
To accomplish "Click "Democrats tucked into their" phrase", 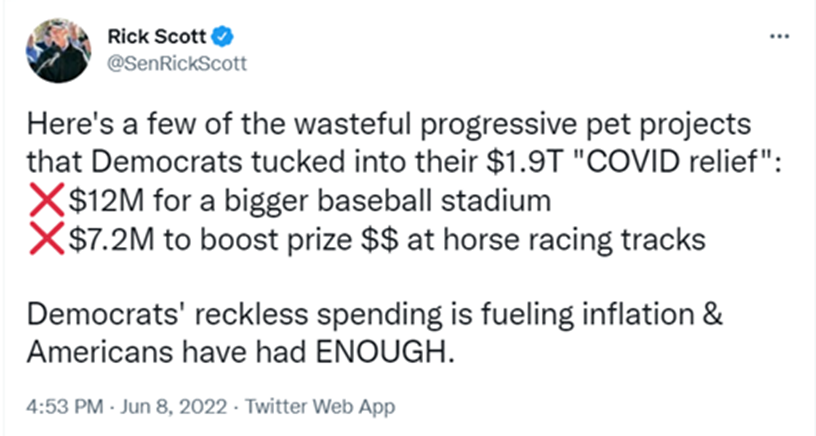I will pyautogui.click(x=288, y=163).
